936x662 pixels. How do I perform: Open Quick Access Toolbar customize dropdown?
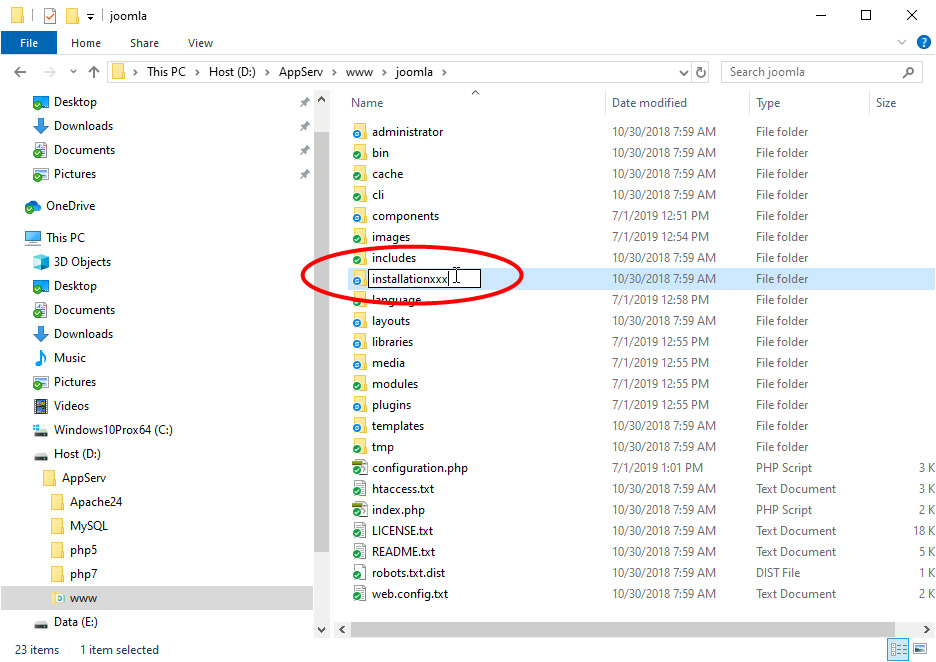tap(90, 16)
